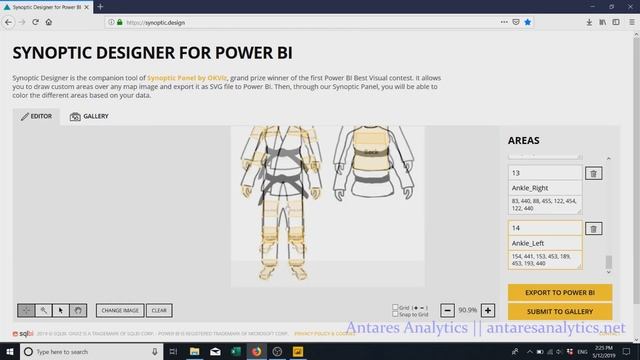Select the Synoptic Designer browser tab
Viewport: 640px width, 360px height.
(46, 7)
